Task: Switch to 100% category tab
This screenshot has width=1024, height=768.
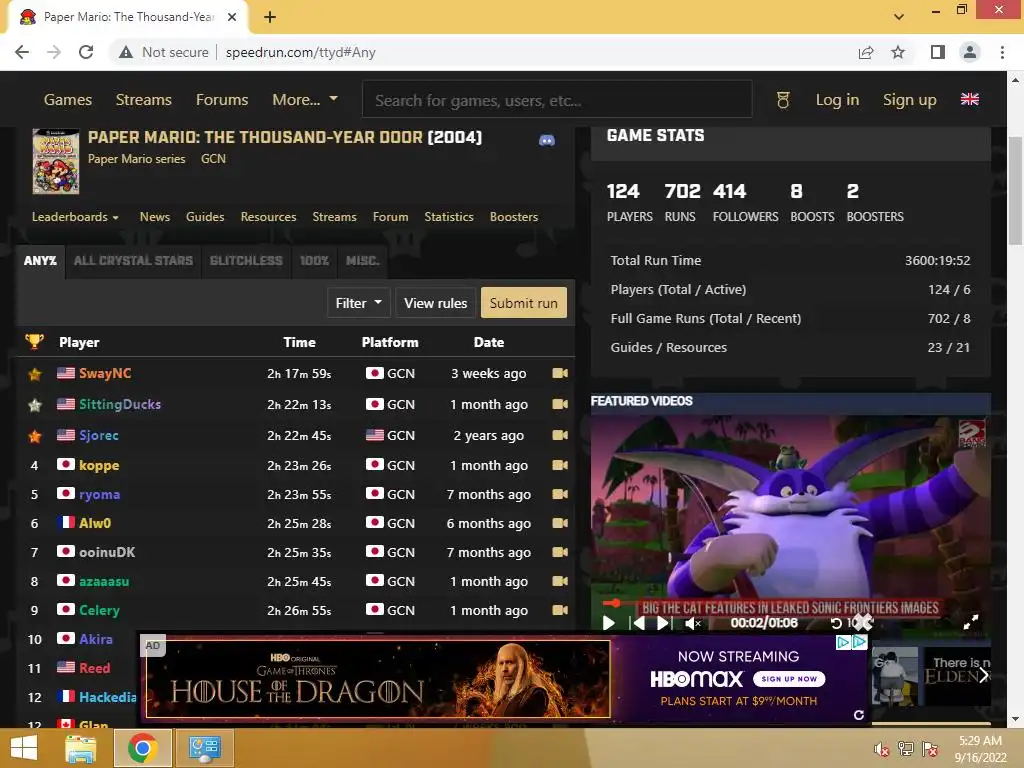Action: (x=314, y=261)
